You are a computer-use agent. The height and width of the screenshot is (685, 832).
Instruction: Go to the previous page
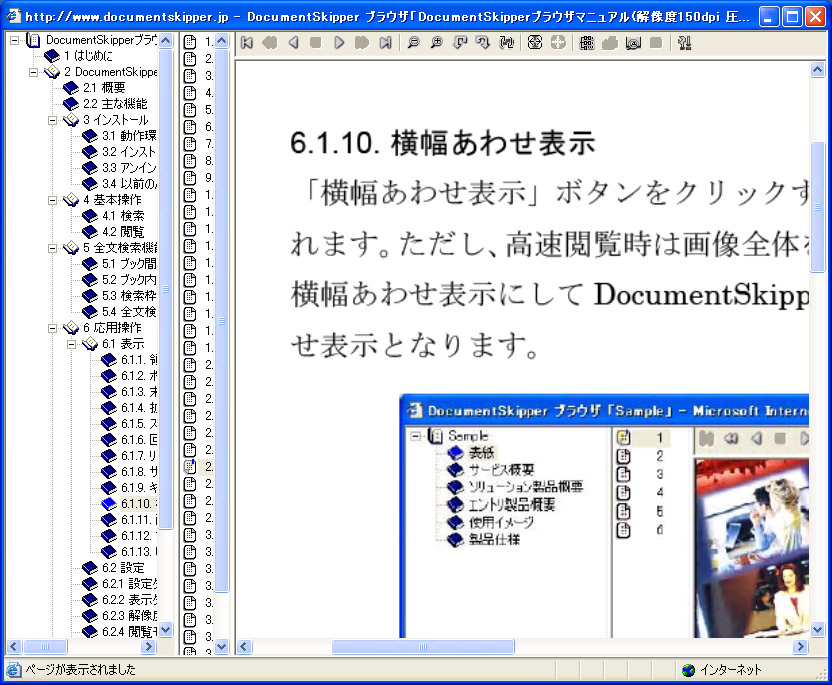click(x=293, y=42)
